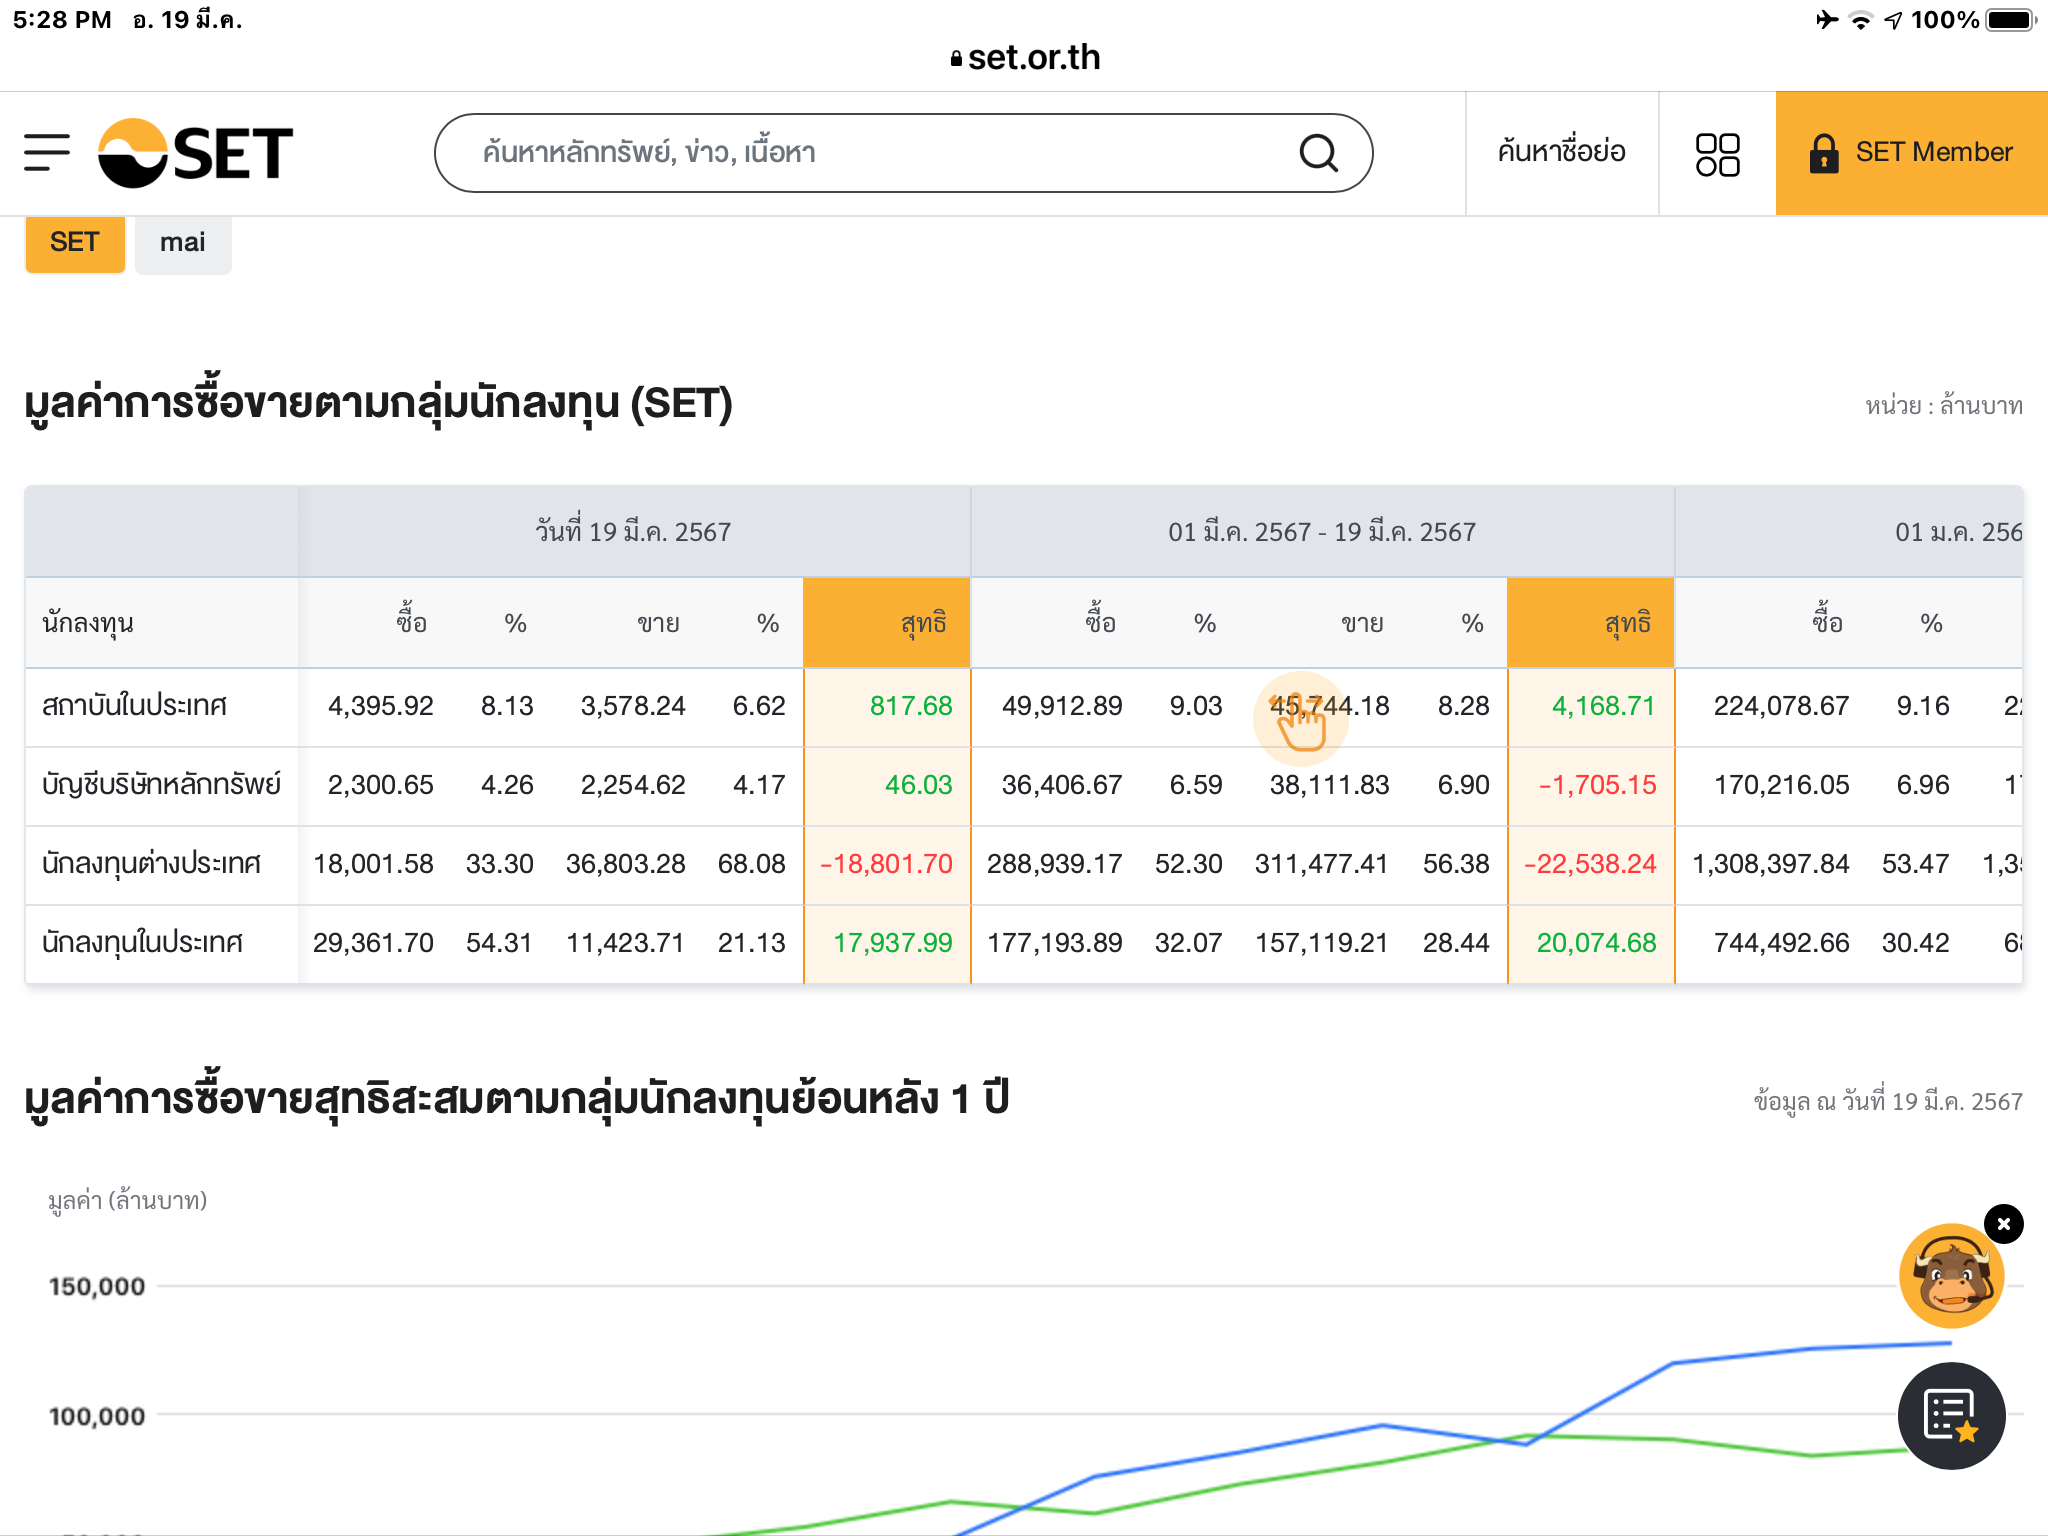Tap the net value -18,801.70 cell
Screen dimensions: 2048x1536
tap(887, 863)
